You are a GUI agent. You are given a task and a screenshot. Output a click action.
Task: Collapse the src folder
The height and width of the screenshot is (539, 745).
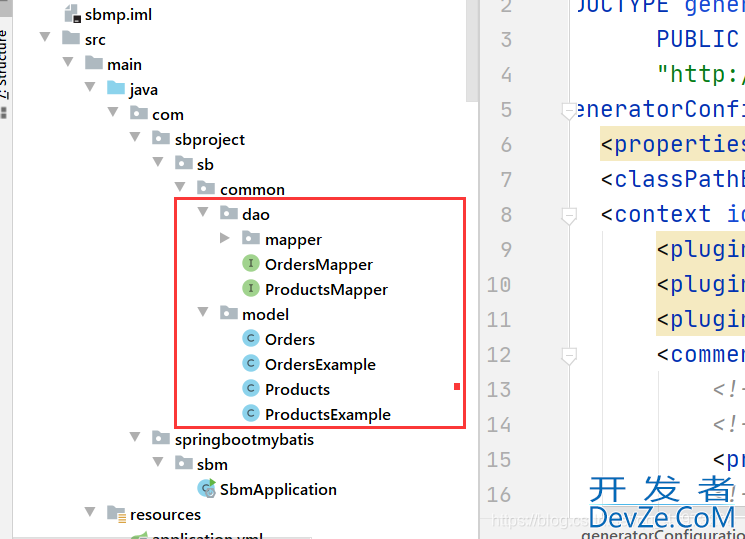[45, 37]
